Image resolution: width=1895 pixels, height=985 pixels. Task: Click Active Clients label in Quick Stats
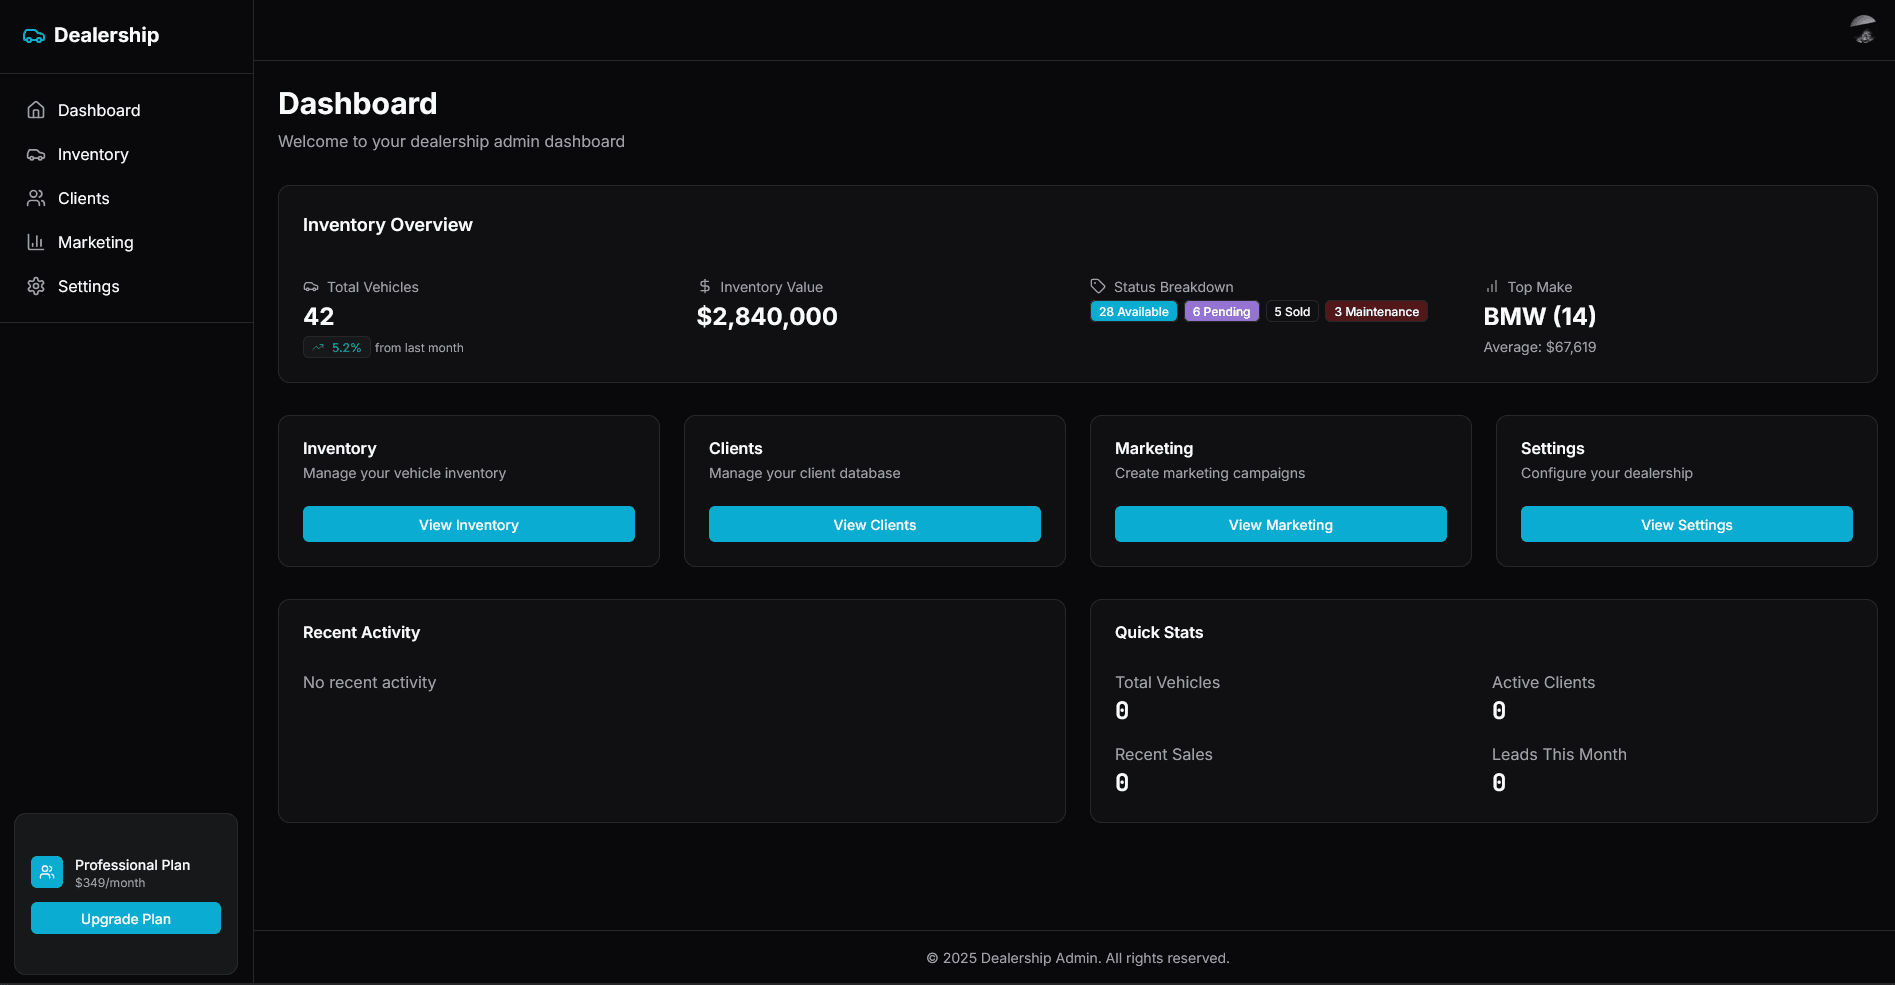(x=1543, y=682)
